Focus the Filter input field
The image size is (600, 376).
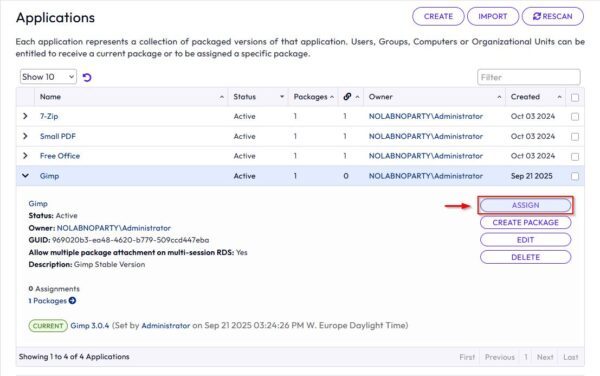tap(528, 77)
